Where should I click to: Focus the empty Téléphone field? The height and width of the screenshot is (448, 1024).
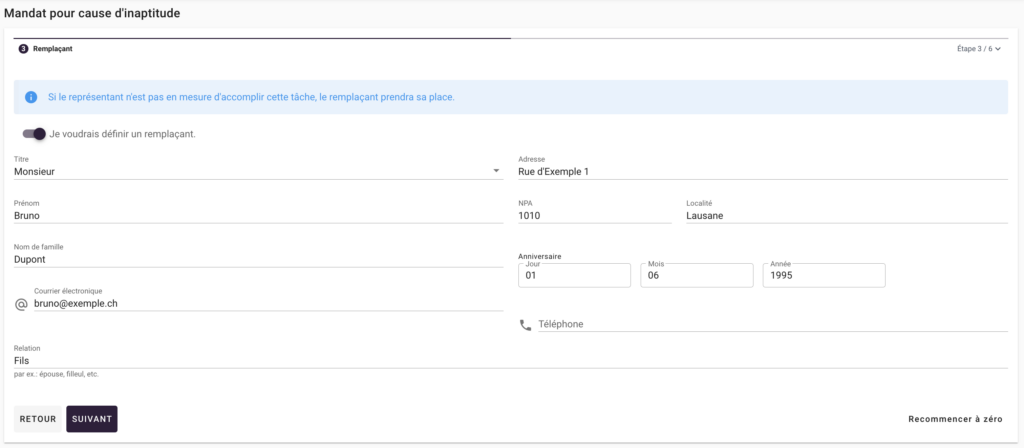(x=771, y=324)
